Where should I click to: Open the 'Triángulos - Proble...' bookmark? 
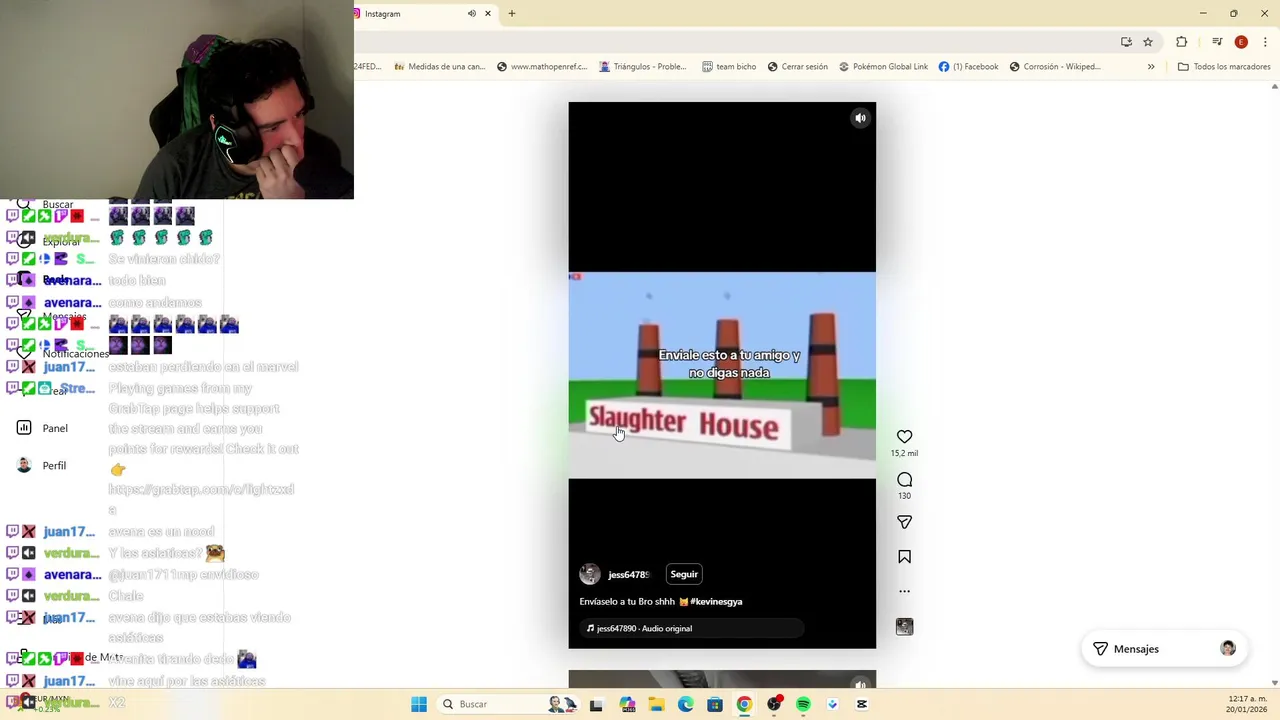tap(642, 67)
